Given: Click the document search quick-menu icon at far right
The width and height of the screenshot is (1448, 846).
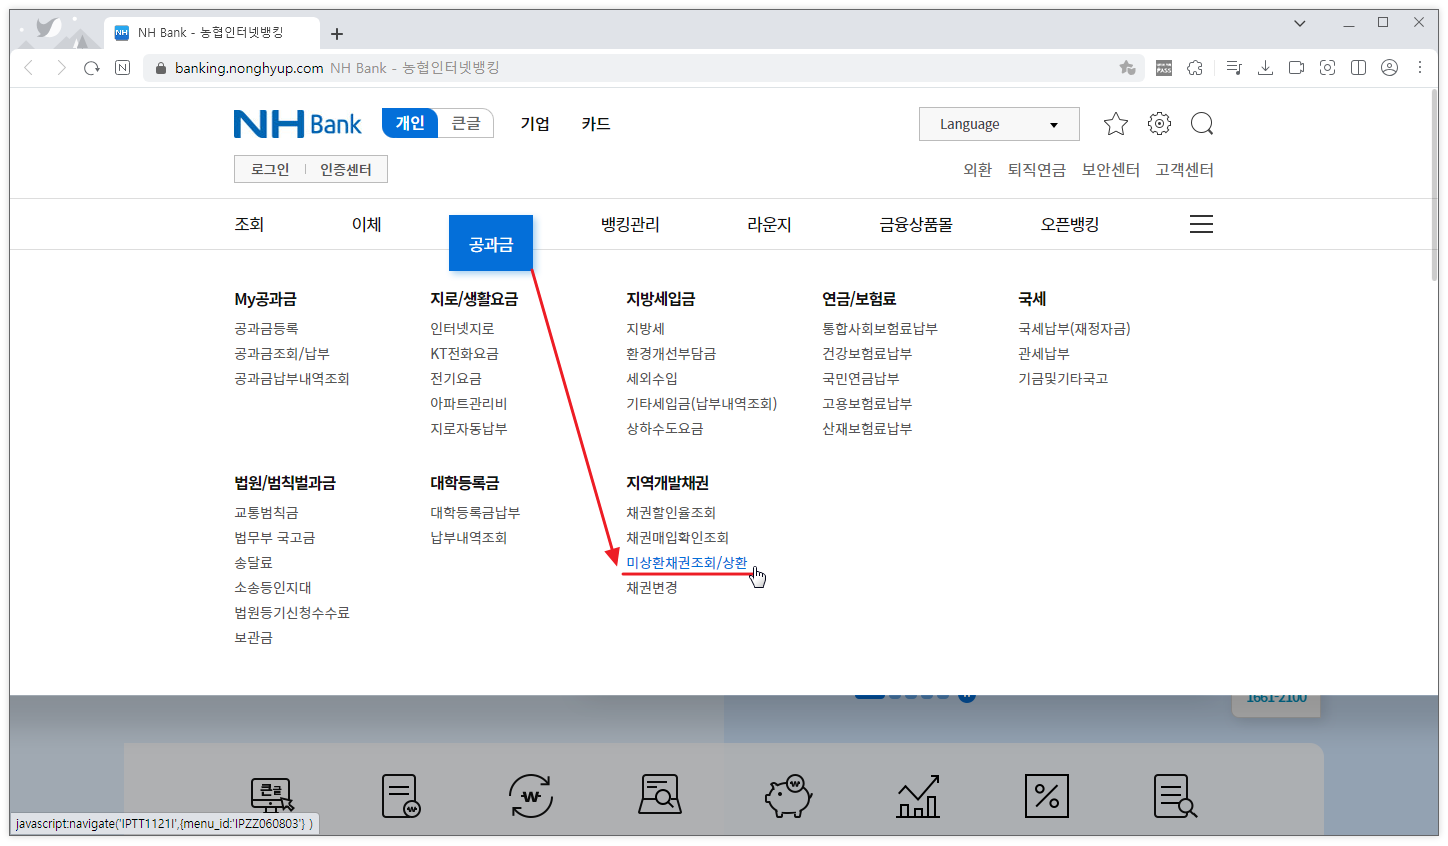Looking at the screenshot, I should click(x=1175, y=796).
